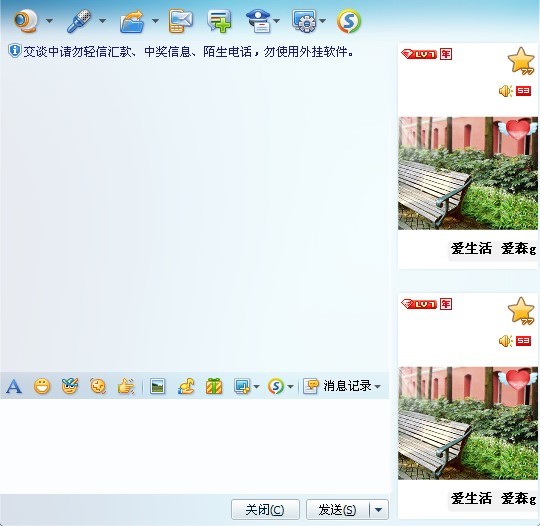540x526 pixels.
Task: Create a discussion group with plus icon
Action: pyautogui.click(x=219, y=21)
